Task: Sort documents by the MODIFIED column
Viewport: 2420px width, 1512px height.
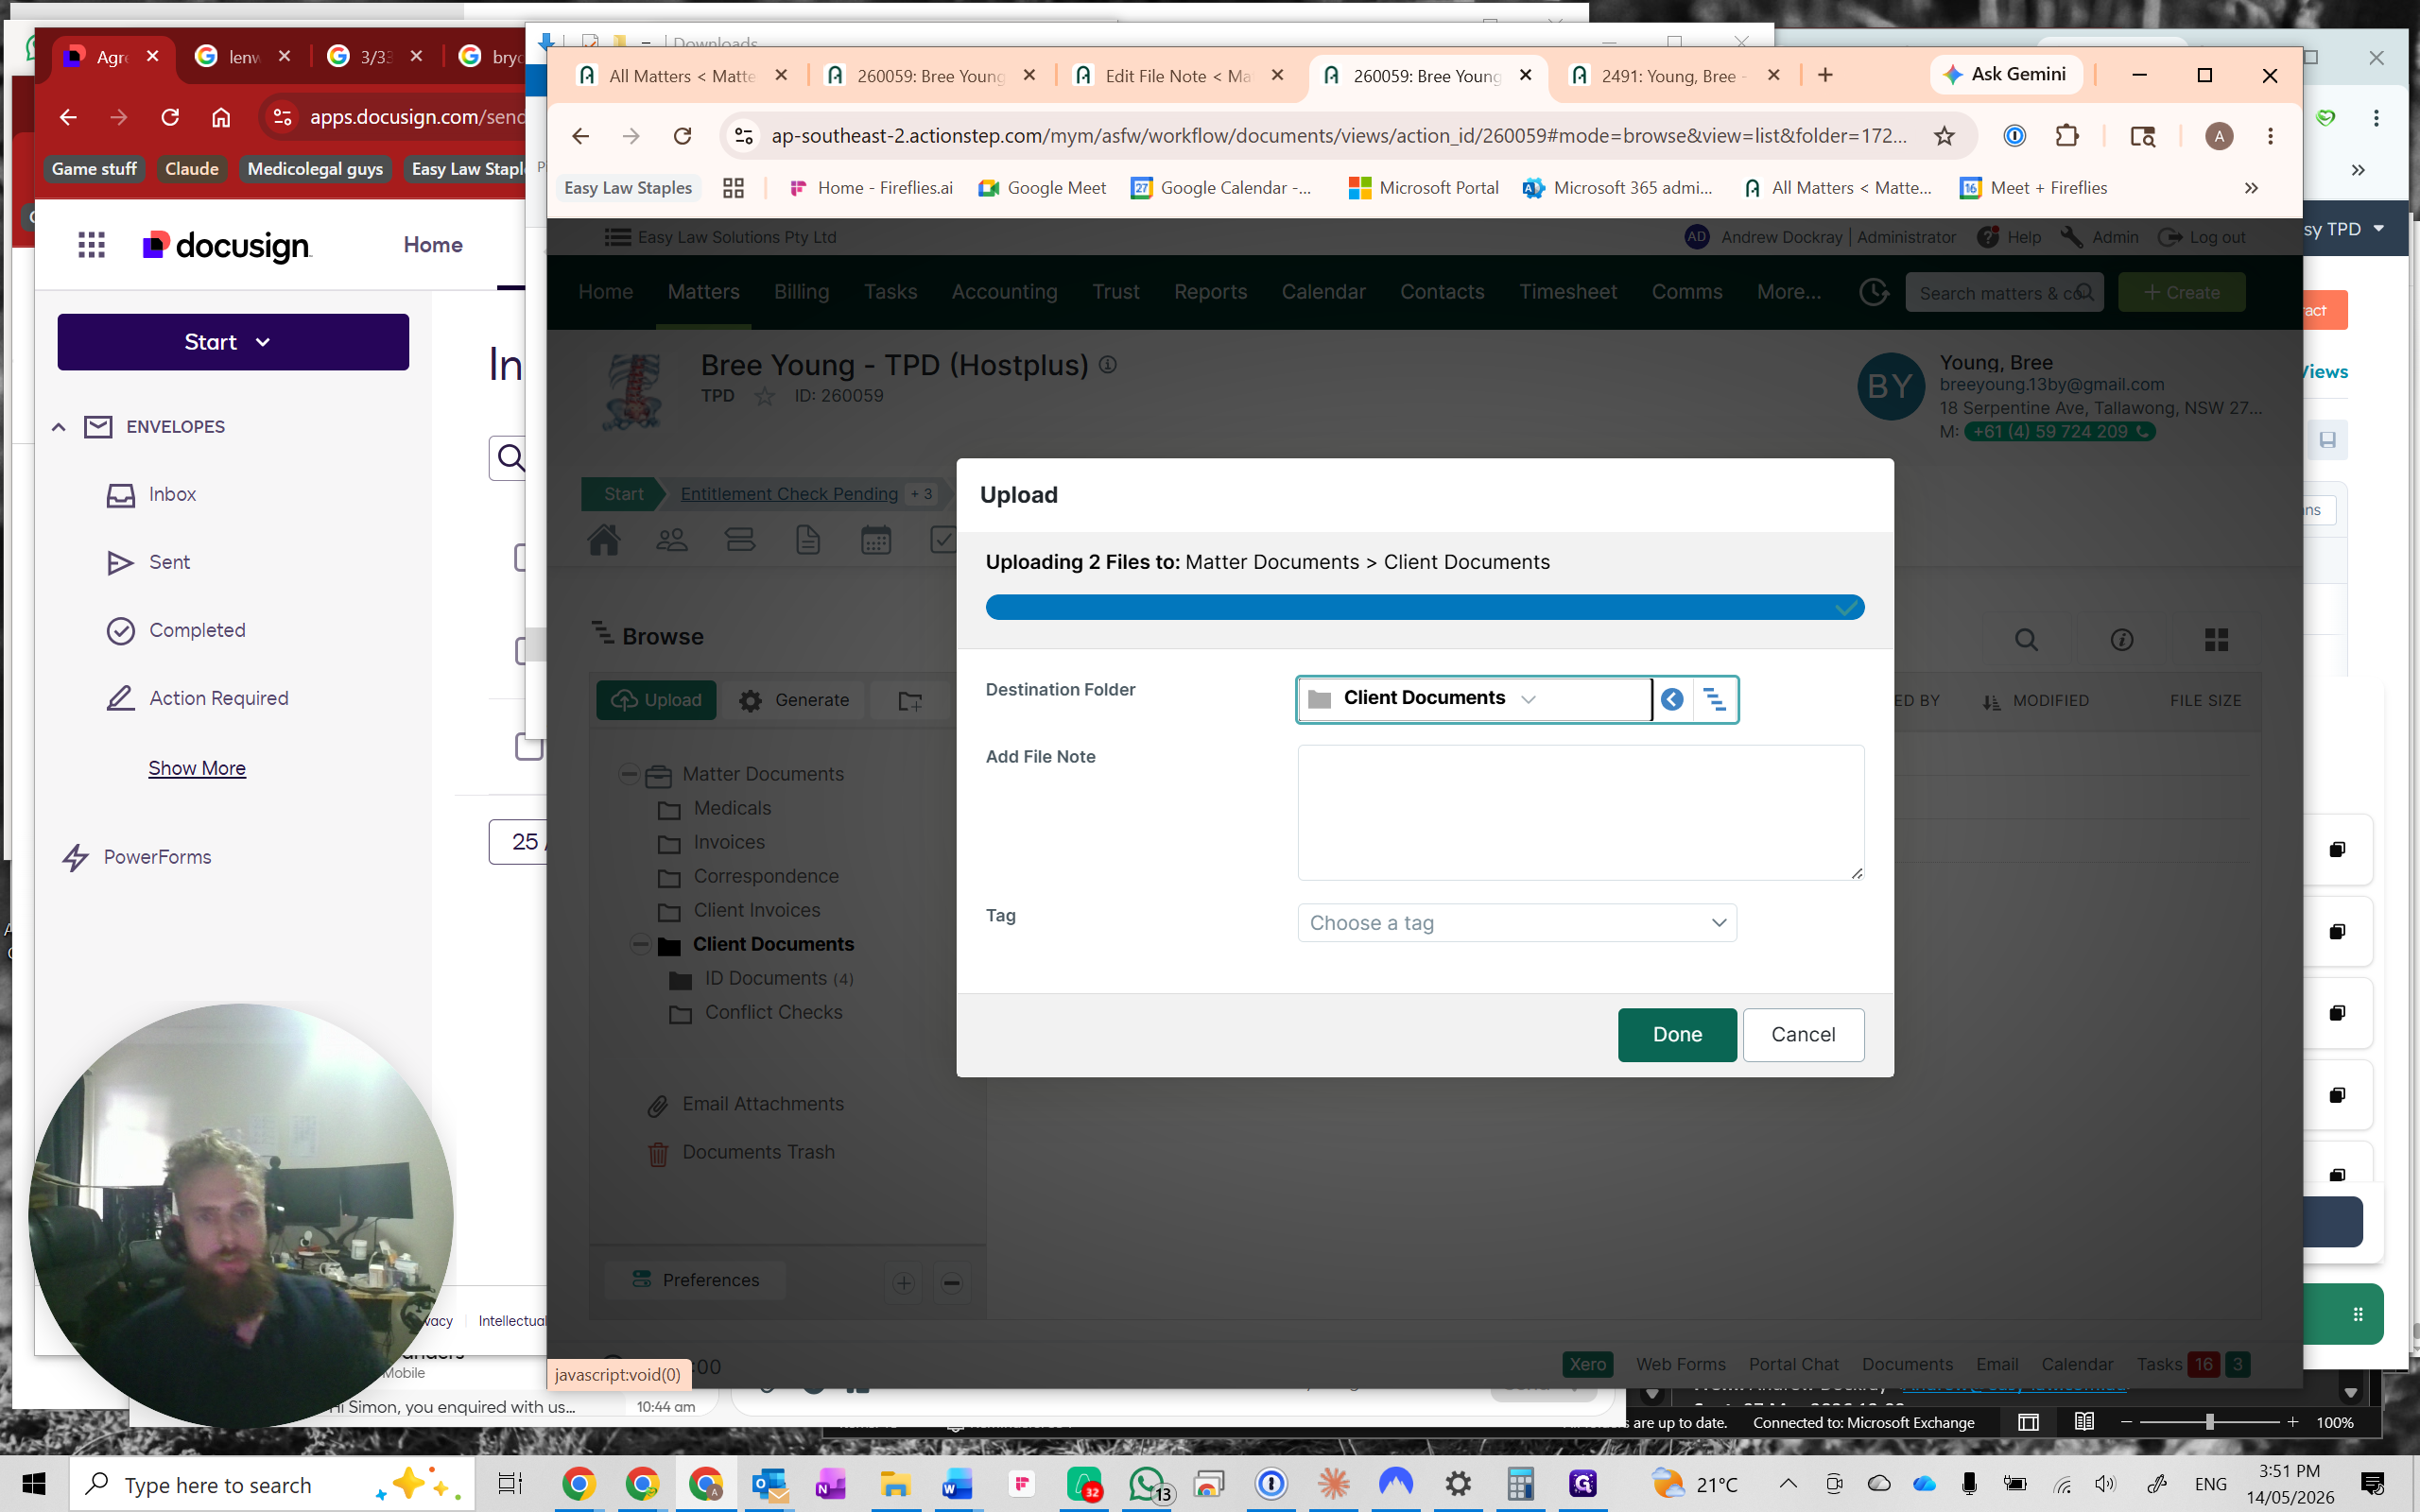Action: coord(2049,701)
